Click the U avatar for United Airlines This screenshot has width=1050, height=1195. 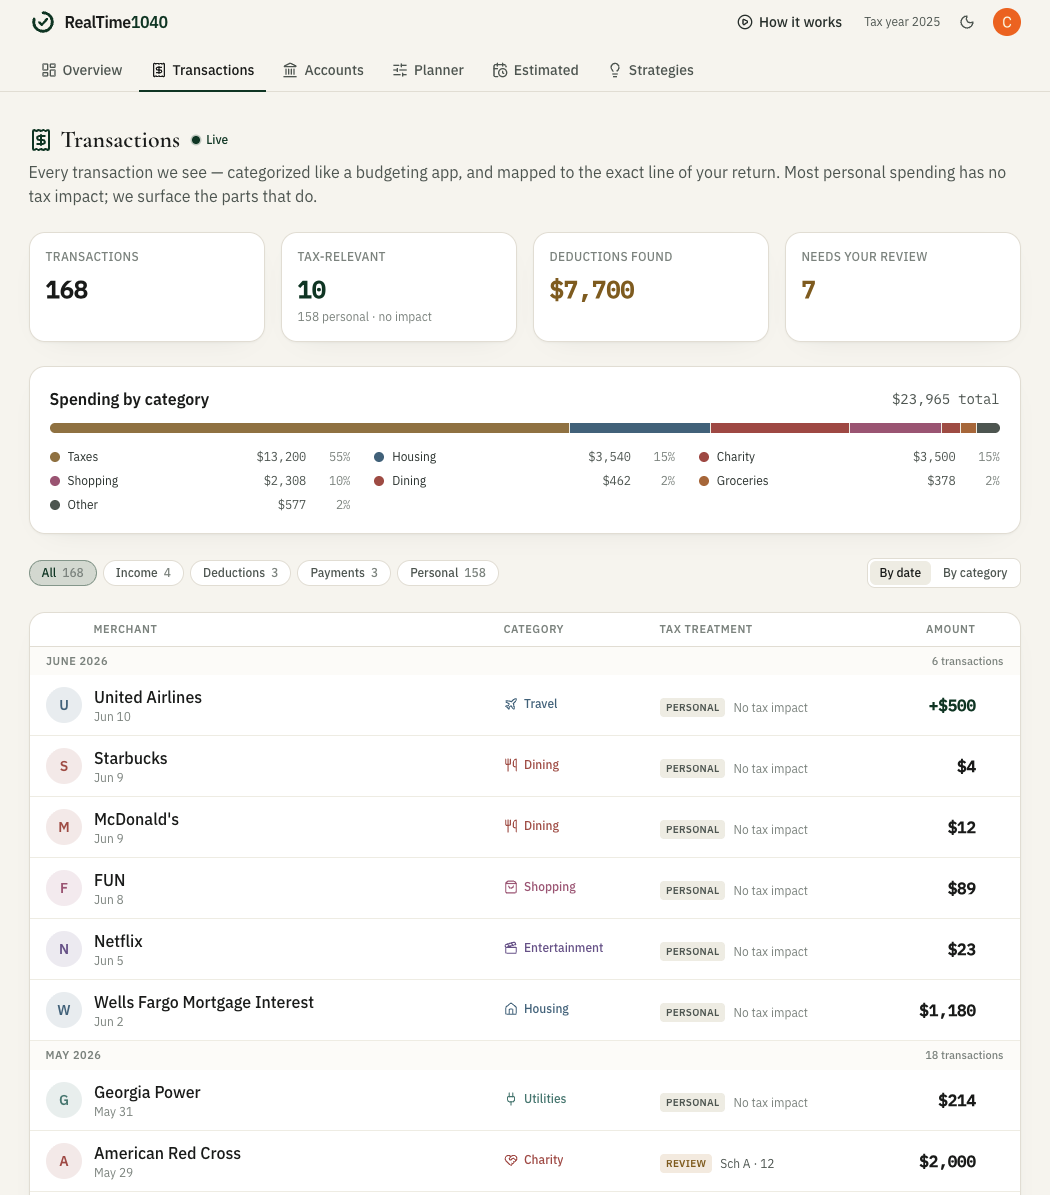[64, 705]
